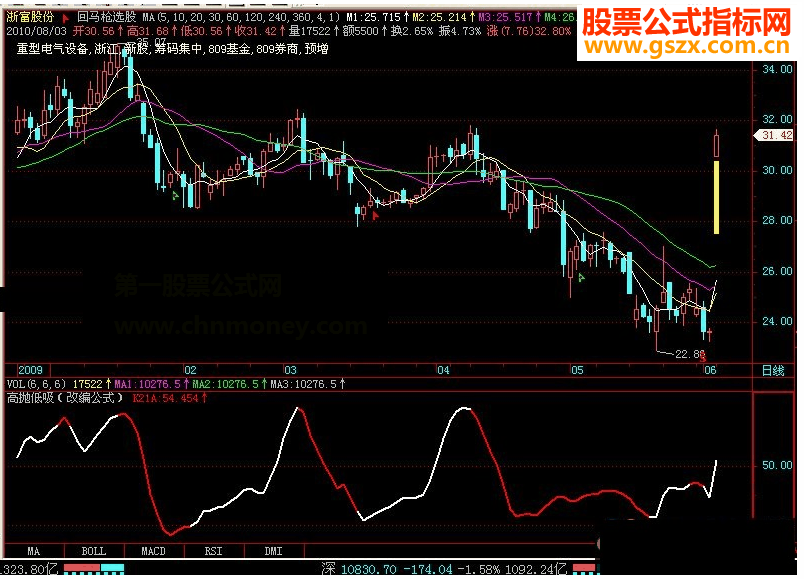Screen dimensions: 804x579
Task: Click the 2009 year marker on time axis
Action: coord(30,370)
